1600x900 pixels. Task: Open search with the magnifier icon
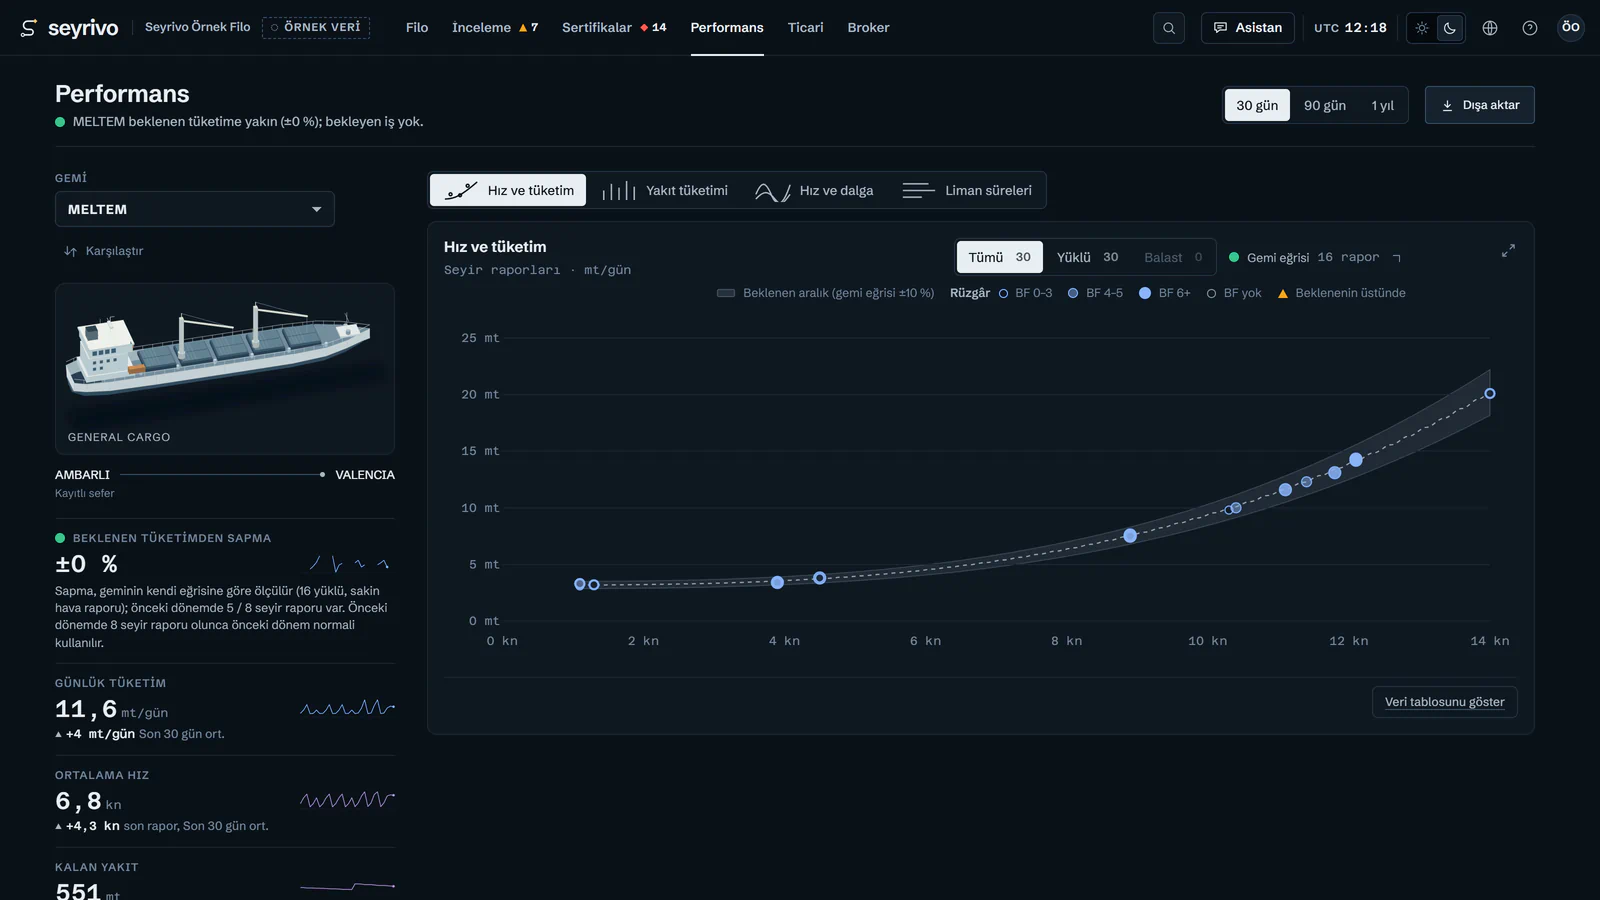(1169, 28)
